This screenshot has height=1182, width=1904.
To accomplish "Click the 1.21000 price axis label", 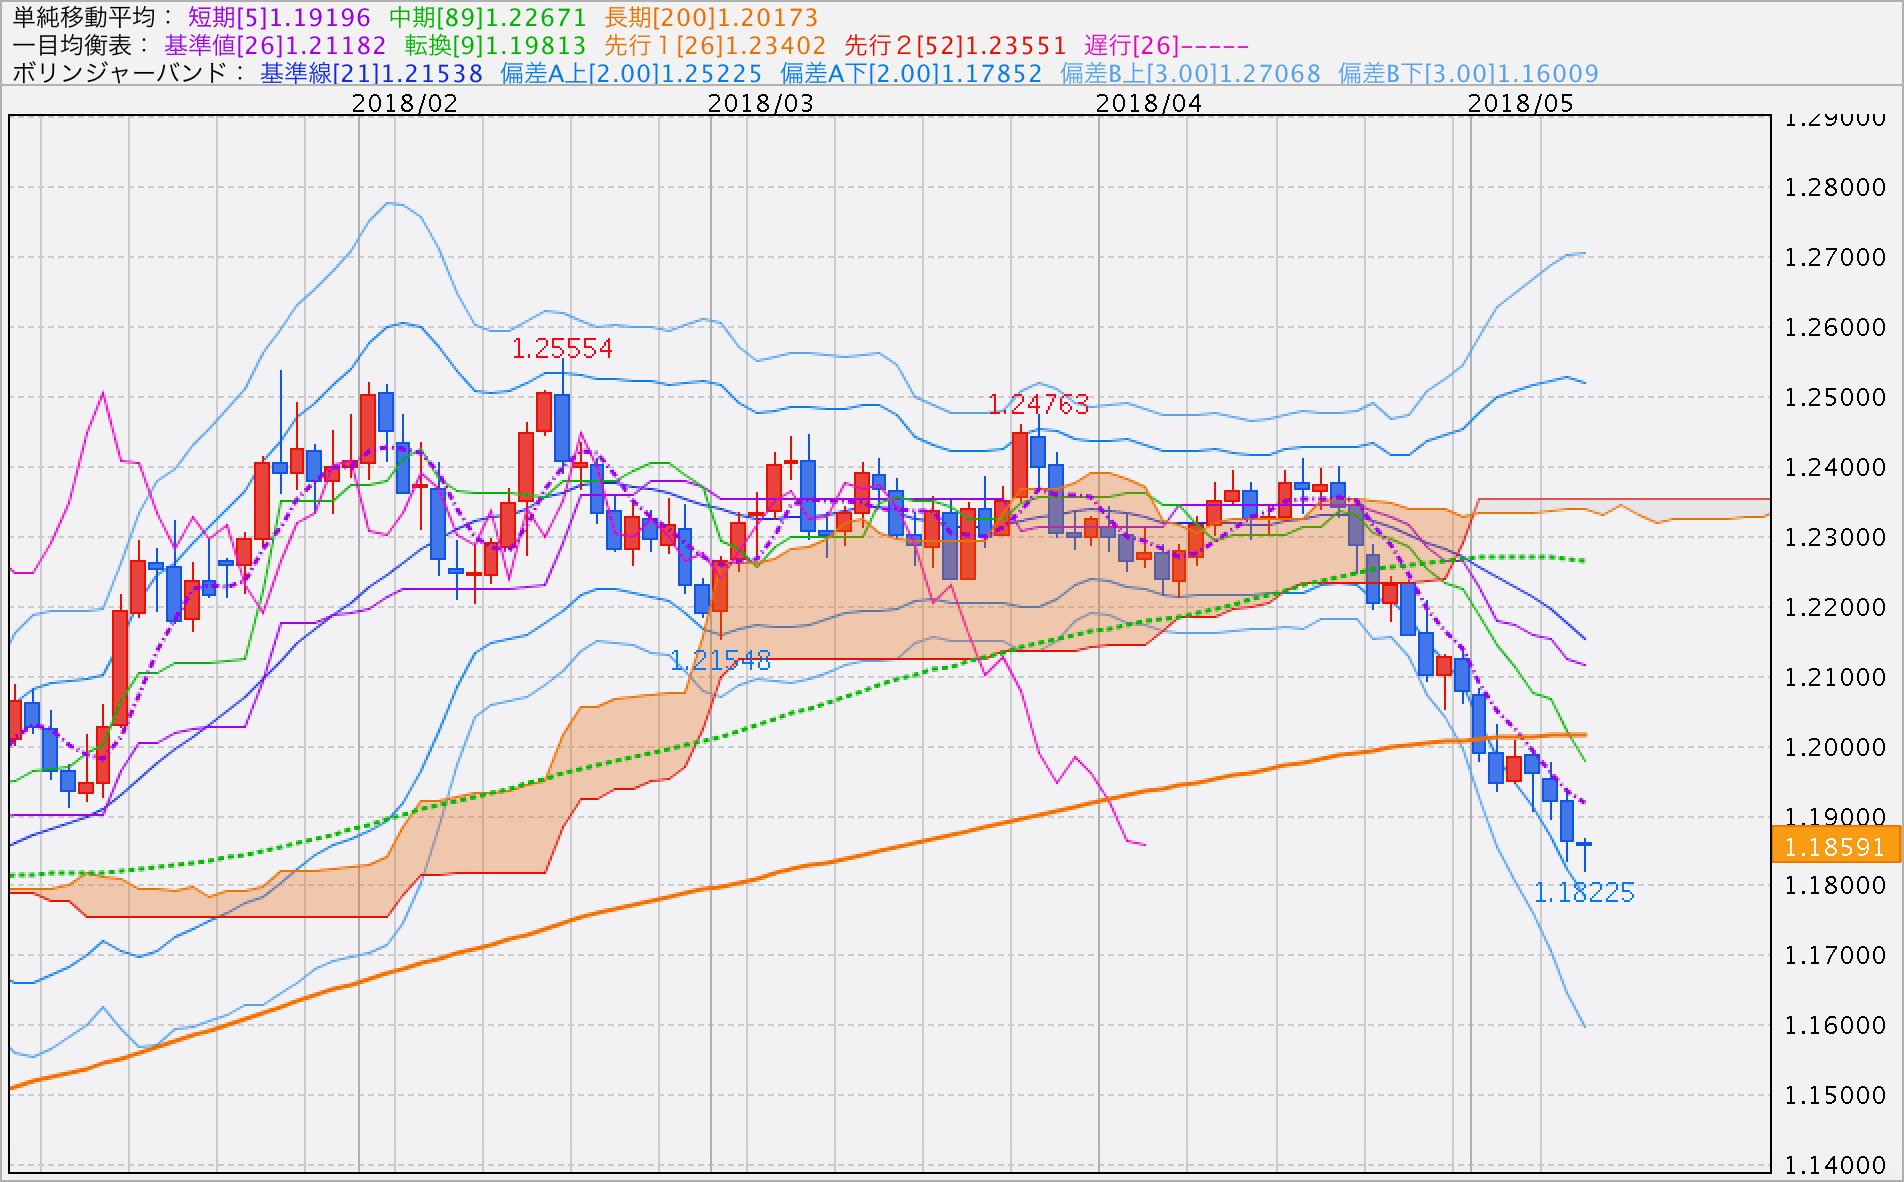I will [x=1835, y=677].
